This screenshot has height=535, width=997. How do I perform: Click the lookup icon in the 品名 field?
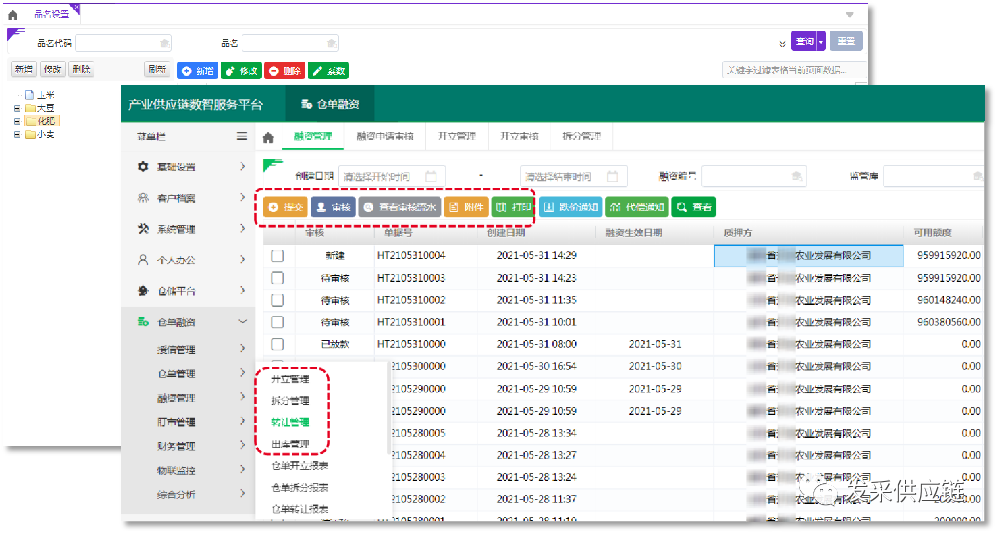click(331, 43)
